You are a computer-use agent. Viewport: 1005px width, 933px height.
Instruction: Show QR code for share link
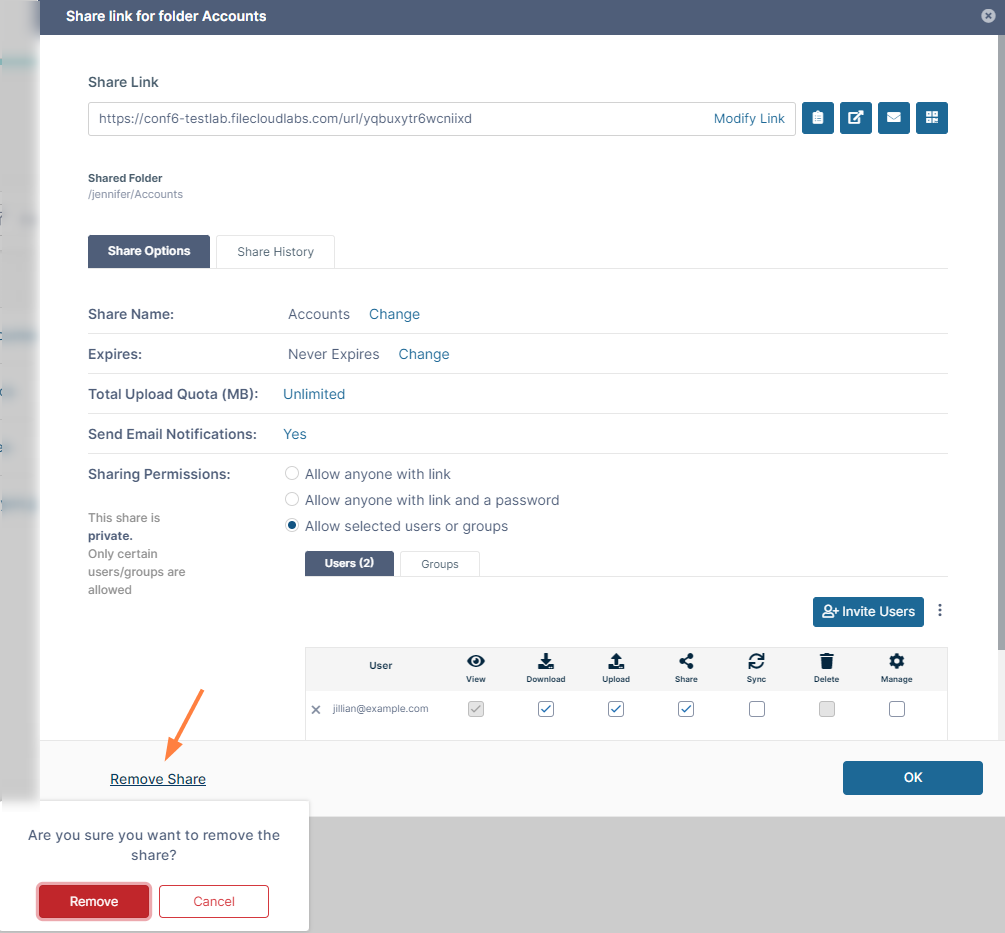(x=932, y=118)
